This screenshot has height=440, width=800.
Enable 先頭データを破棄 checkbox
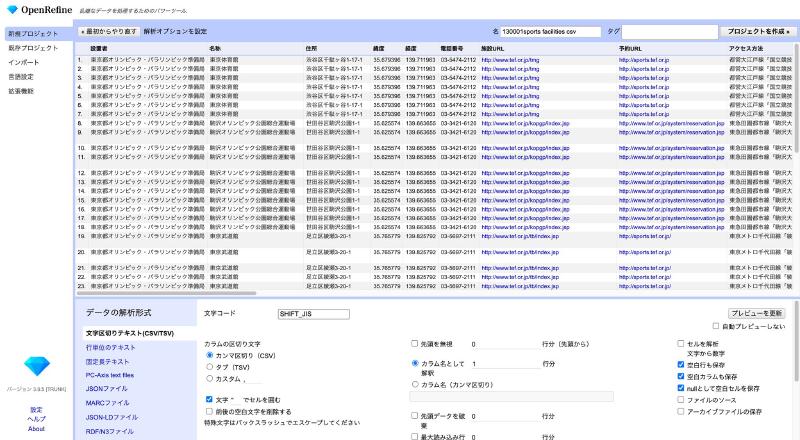click(415, 415)
